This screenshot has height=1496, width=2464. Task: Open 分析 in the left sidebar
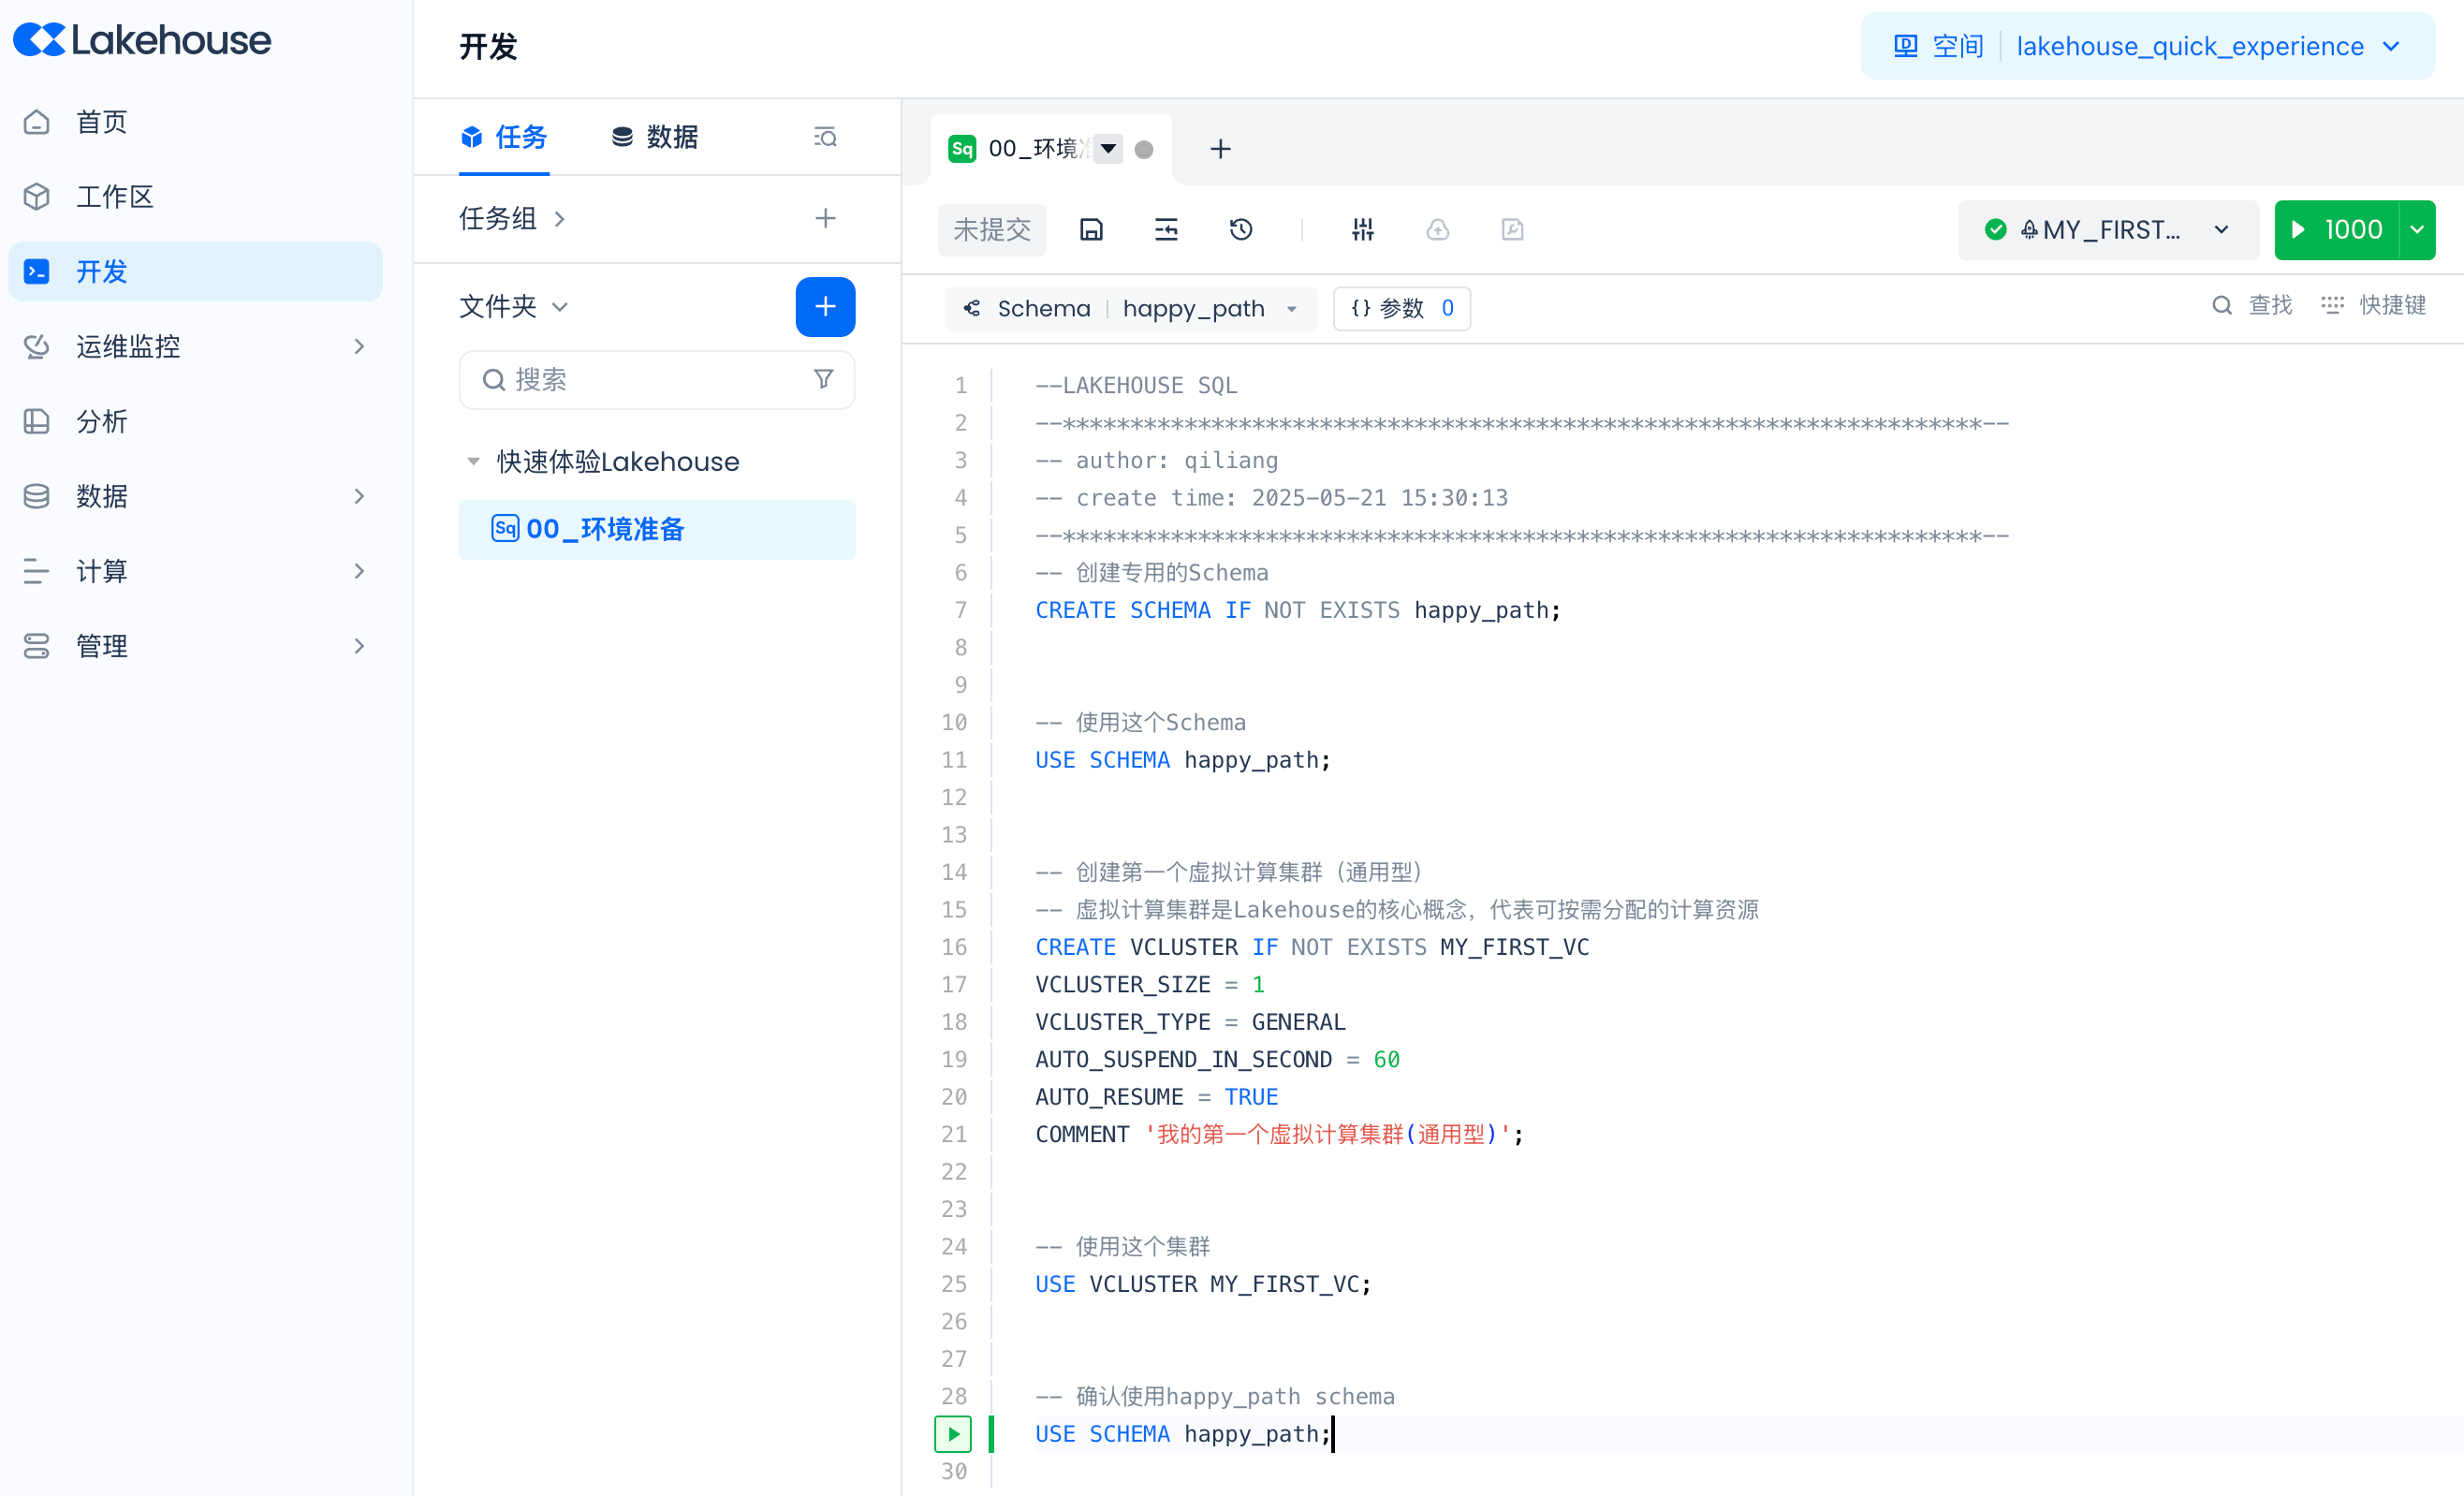pos(101,421)
